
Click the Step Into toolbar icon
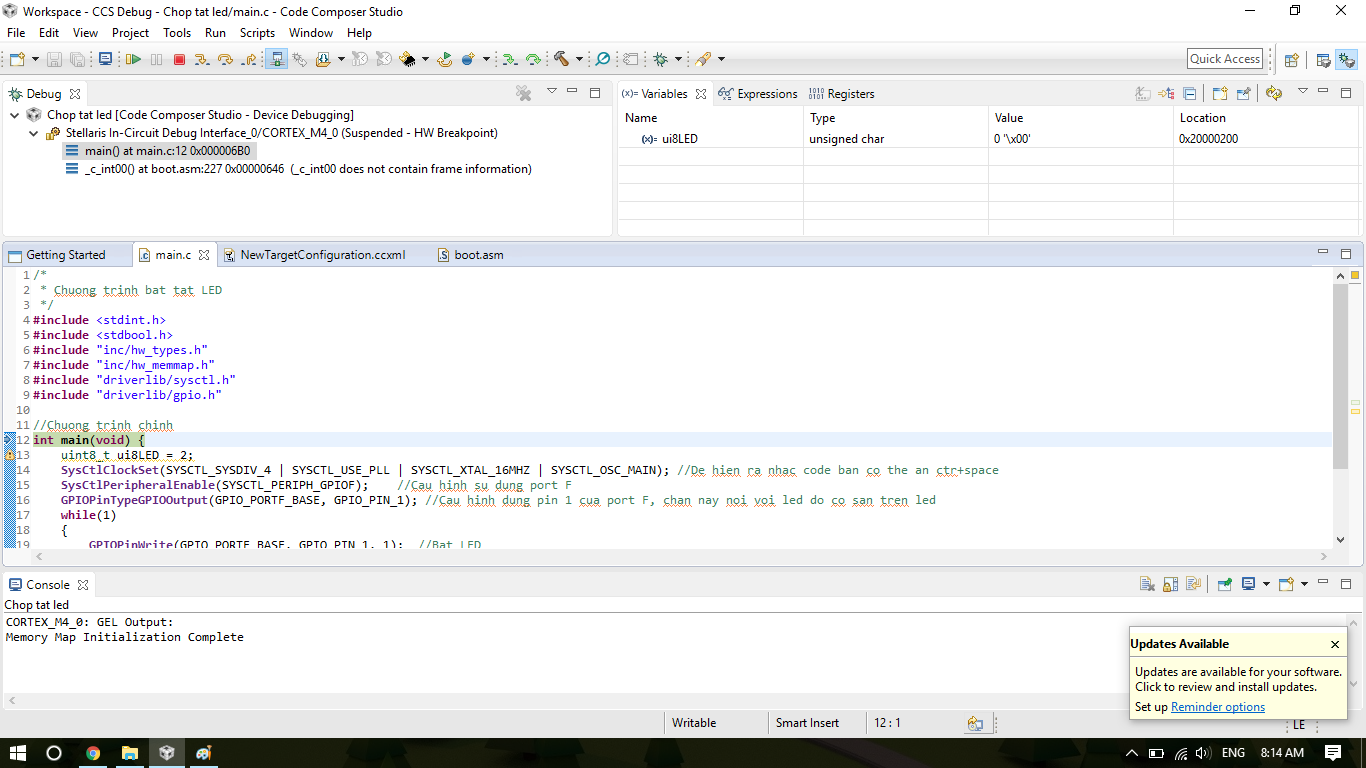tap(202, 60)
